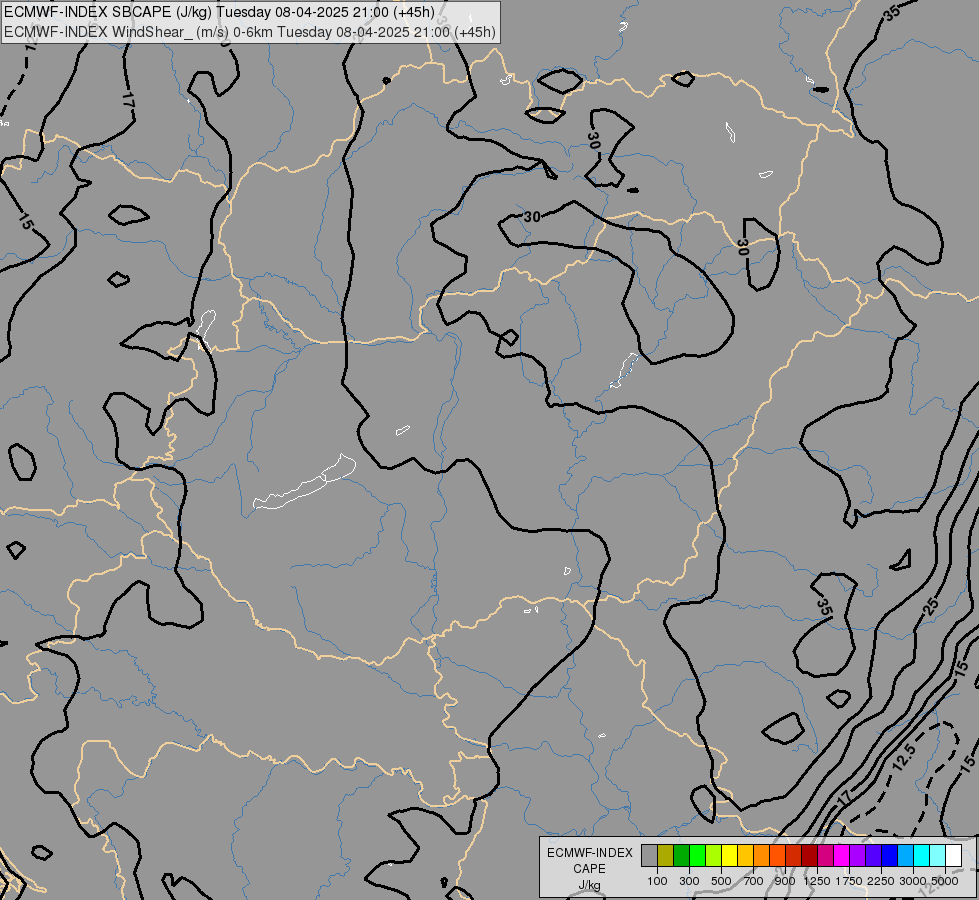Click the brick red legend swatch
Viewport: 979px width, 900px height.
[x=794, y=855]
